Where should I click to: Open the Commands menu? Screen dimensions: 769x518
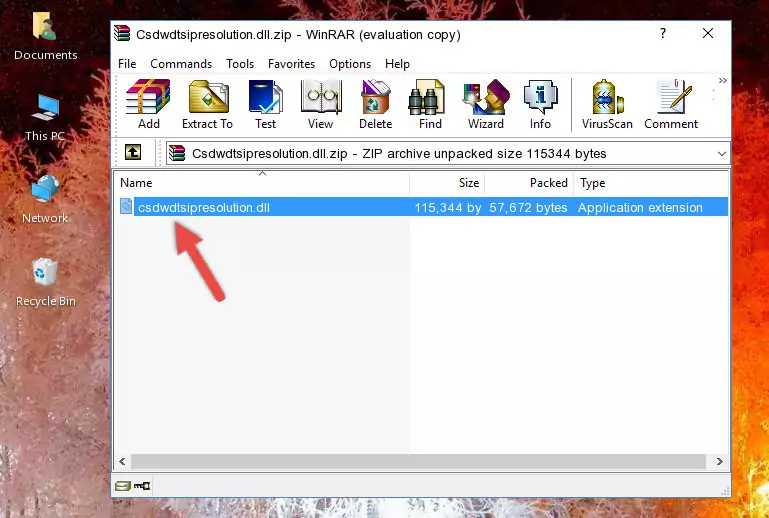181,64
